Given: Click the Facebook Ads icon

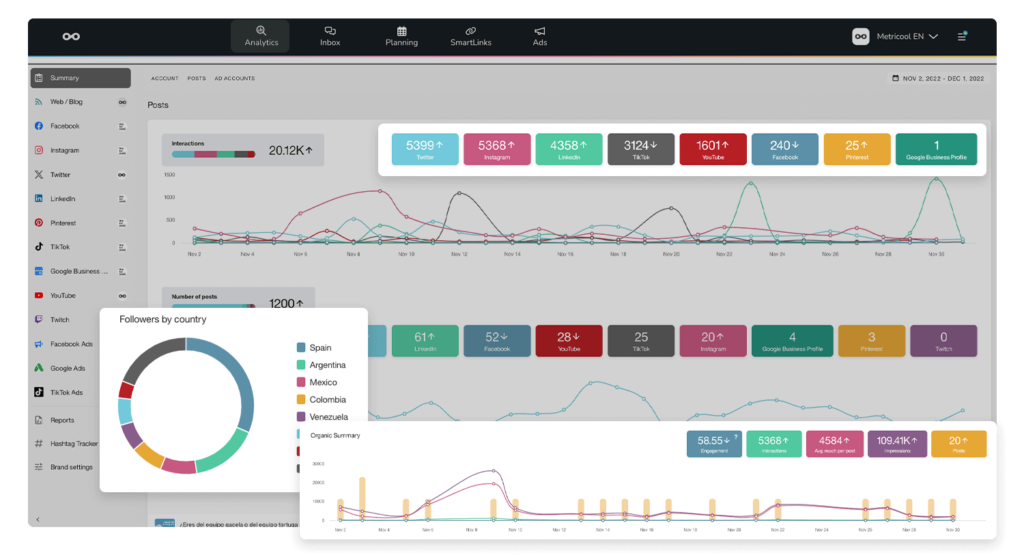Looking at the screenshot, I should (x=39, y=343).
